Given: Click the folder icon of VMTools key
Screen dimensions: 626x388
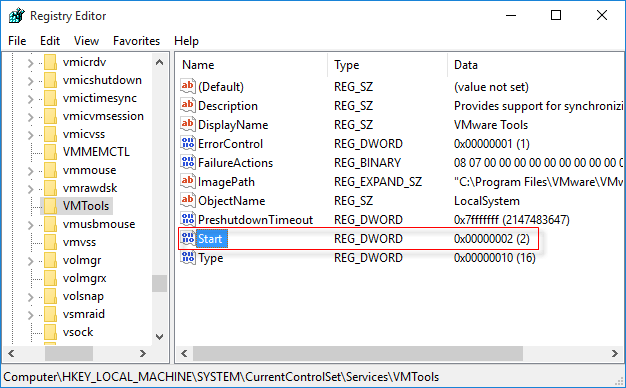Looking at the screenshot, I should 50,206.
